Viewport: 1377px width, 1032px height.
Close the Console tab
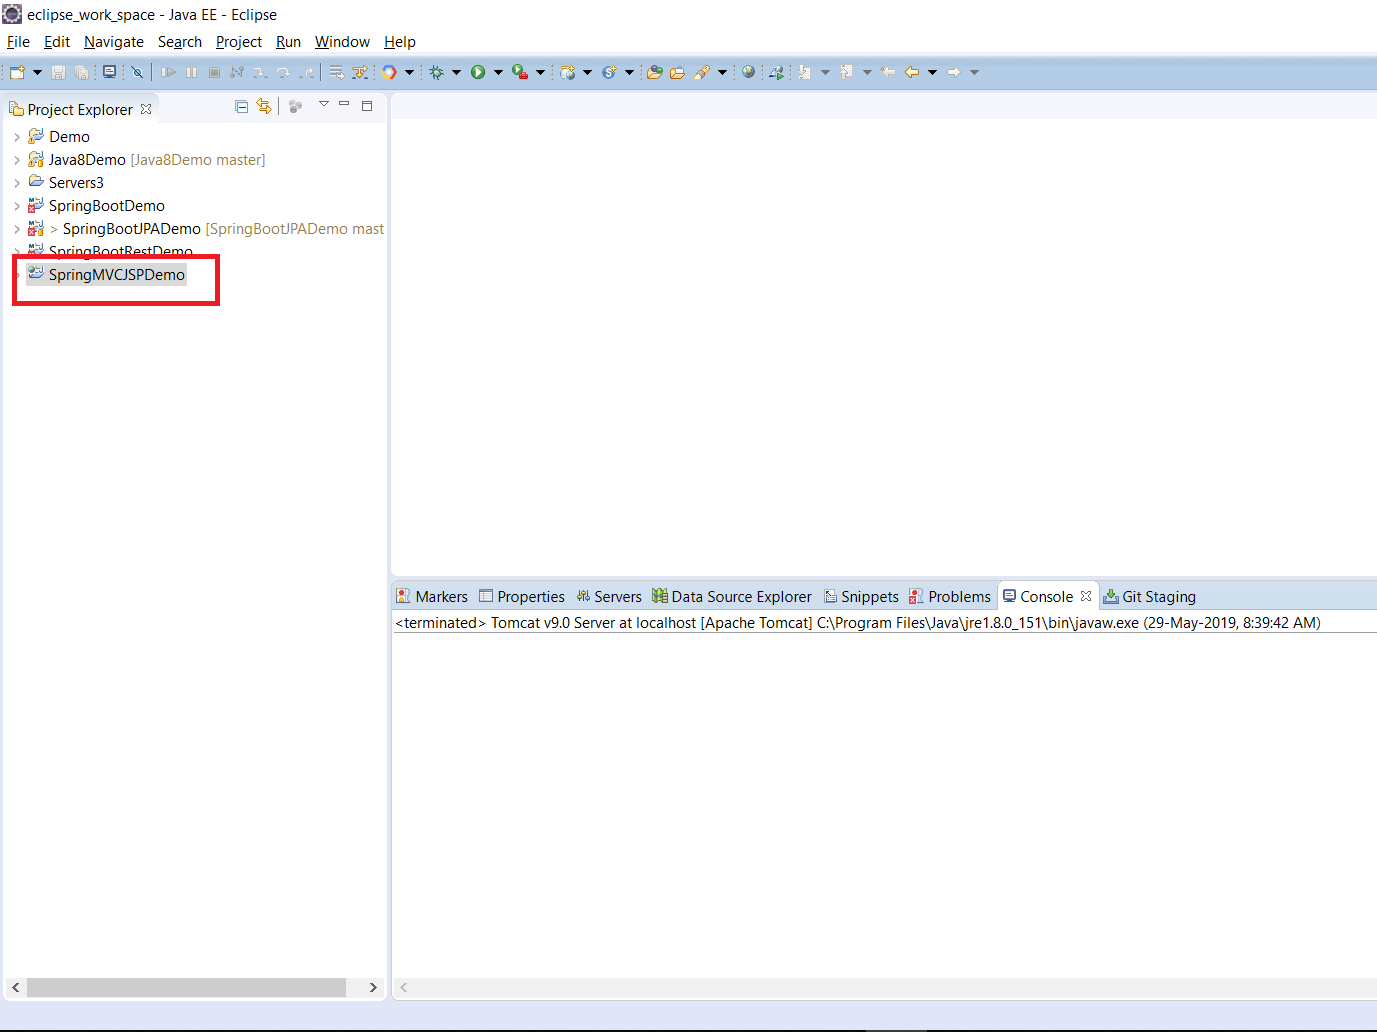pyautogui.click(x=1086, y=596)
